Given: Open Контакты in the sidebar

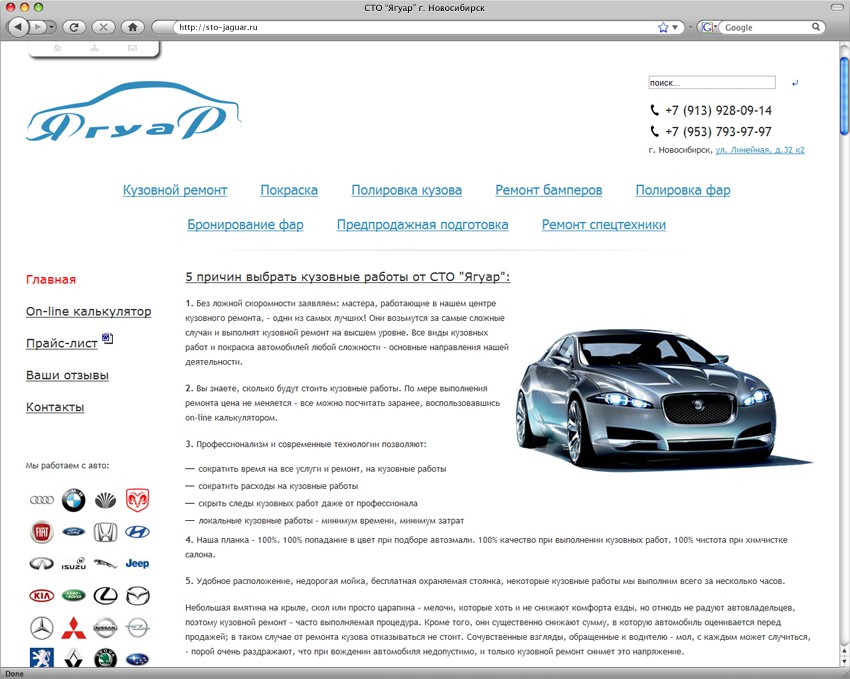Looking at the screenshot, I should (x=55, y=408).
